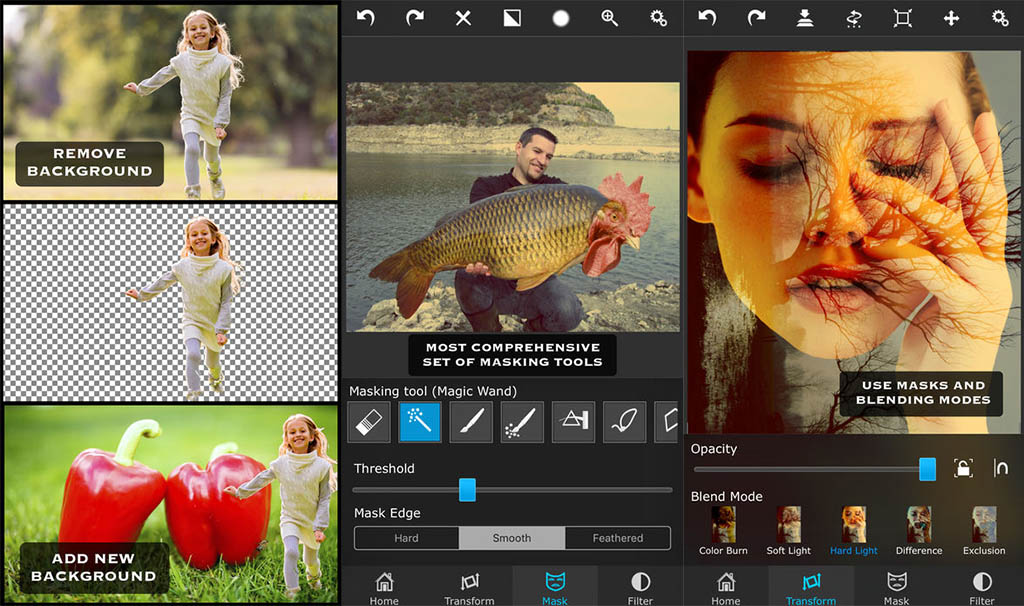Click the flip layer icon
Viewport: 1024px width, 606px height.
click(x=854, y=18)
